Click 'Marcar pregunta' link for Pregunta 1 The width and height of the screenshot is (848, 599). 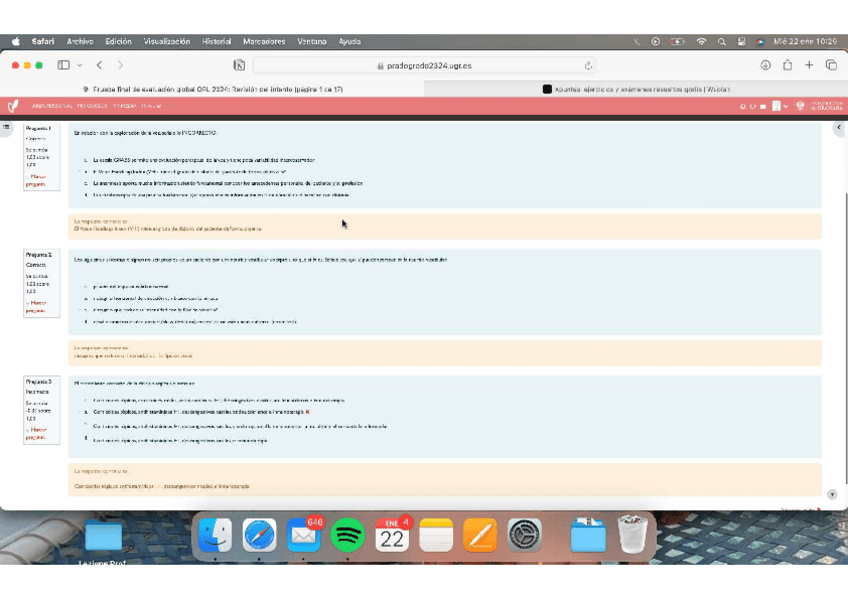(x=36, y=180)
